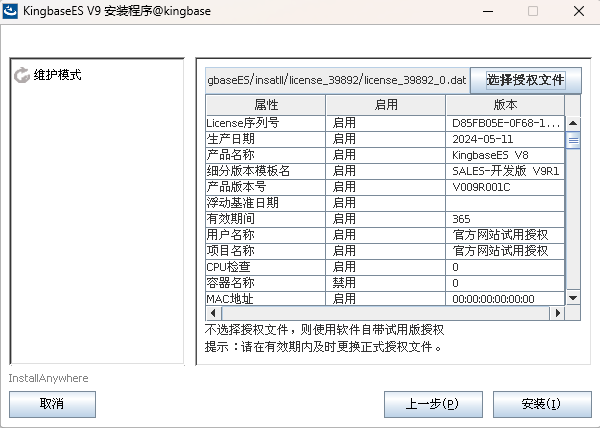
Task: Click the 启用 column header
Action: [386, 105]
